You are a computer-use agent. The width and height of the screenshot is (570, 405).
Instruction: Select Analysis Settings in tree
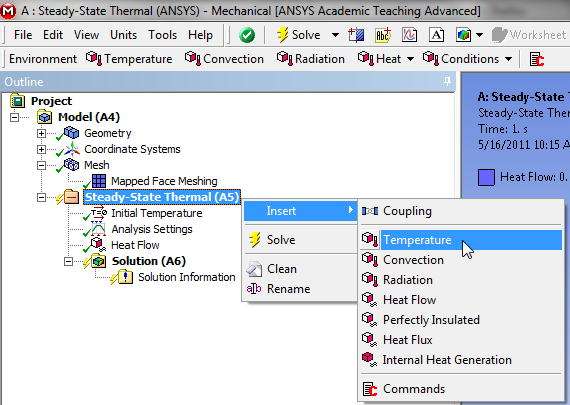coord(152,229)
